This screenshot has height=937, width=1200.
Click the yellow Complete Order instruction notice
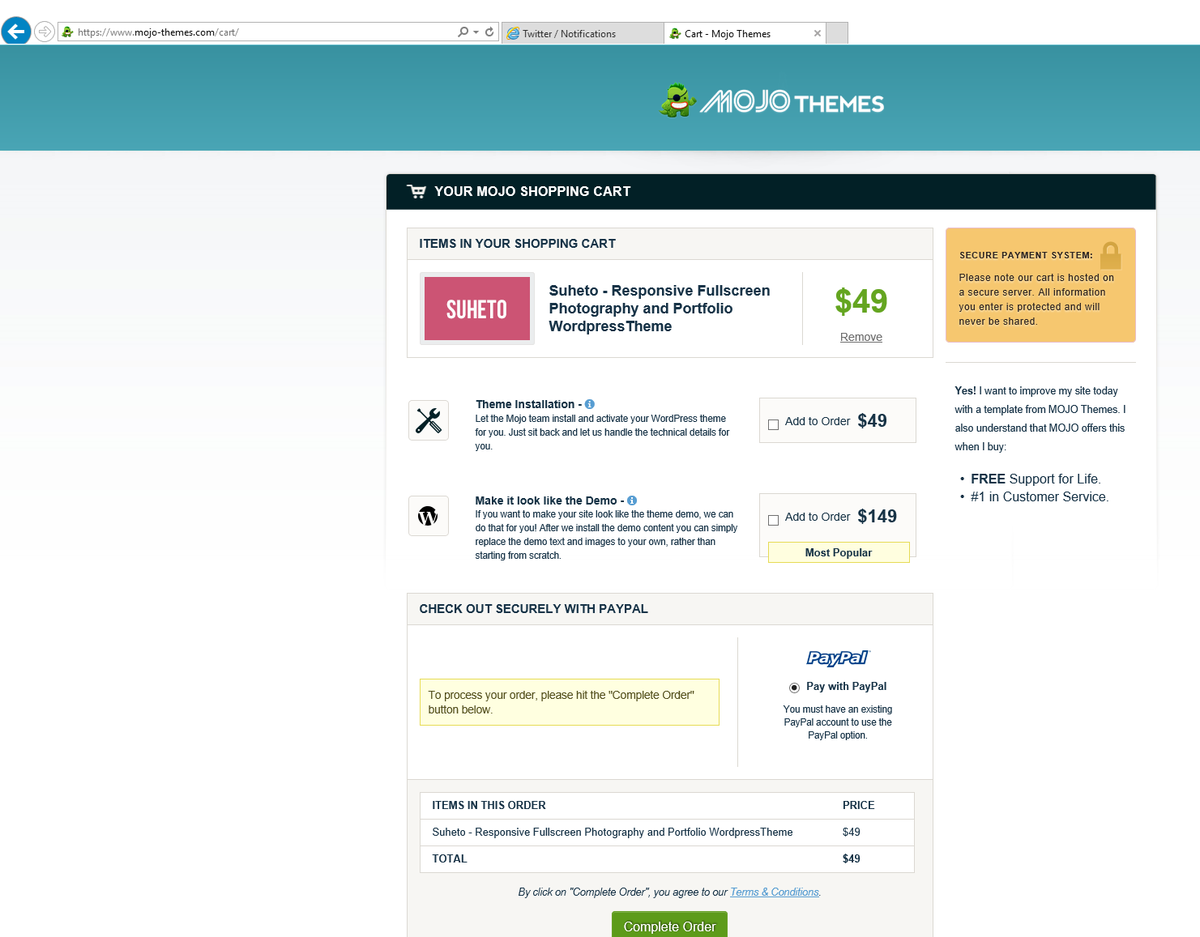[569, 702]
